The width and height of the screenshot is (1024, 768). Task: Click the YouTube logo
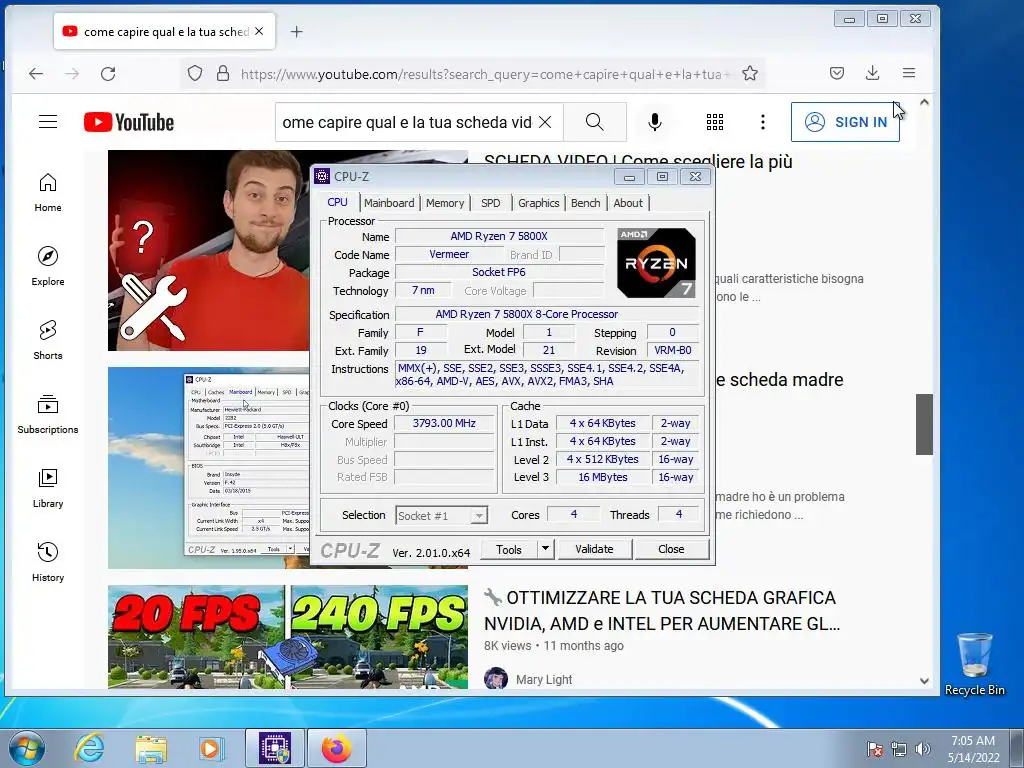129,122
